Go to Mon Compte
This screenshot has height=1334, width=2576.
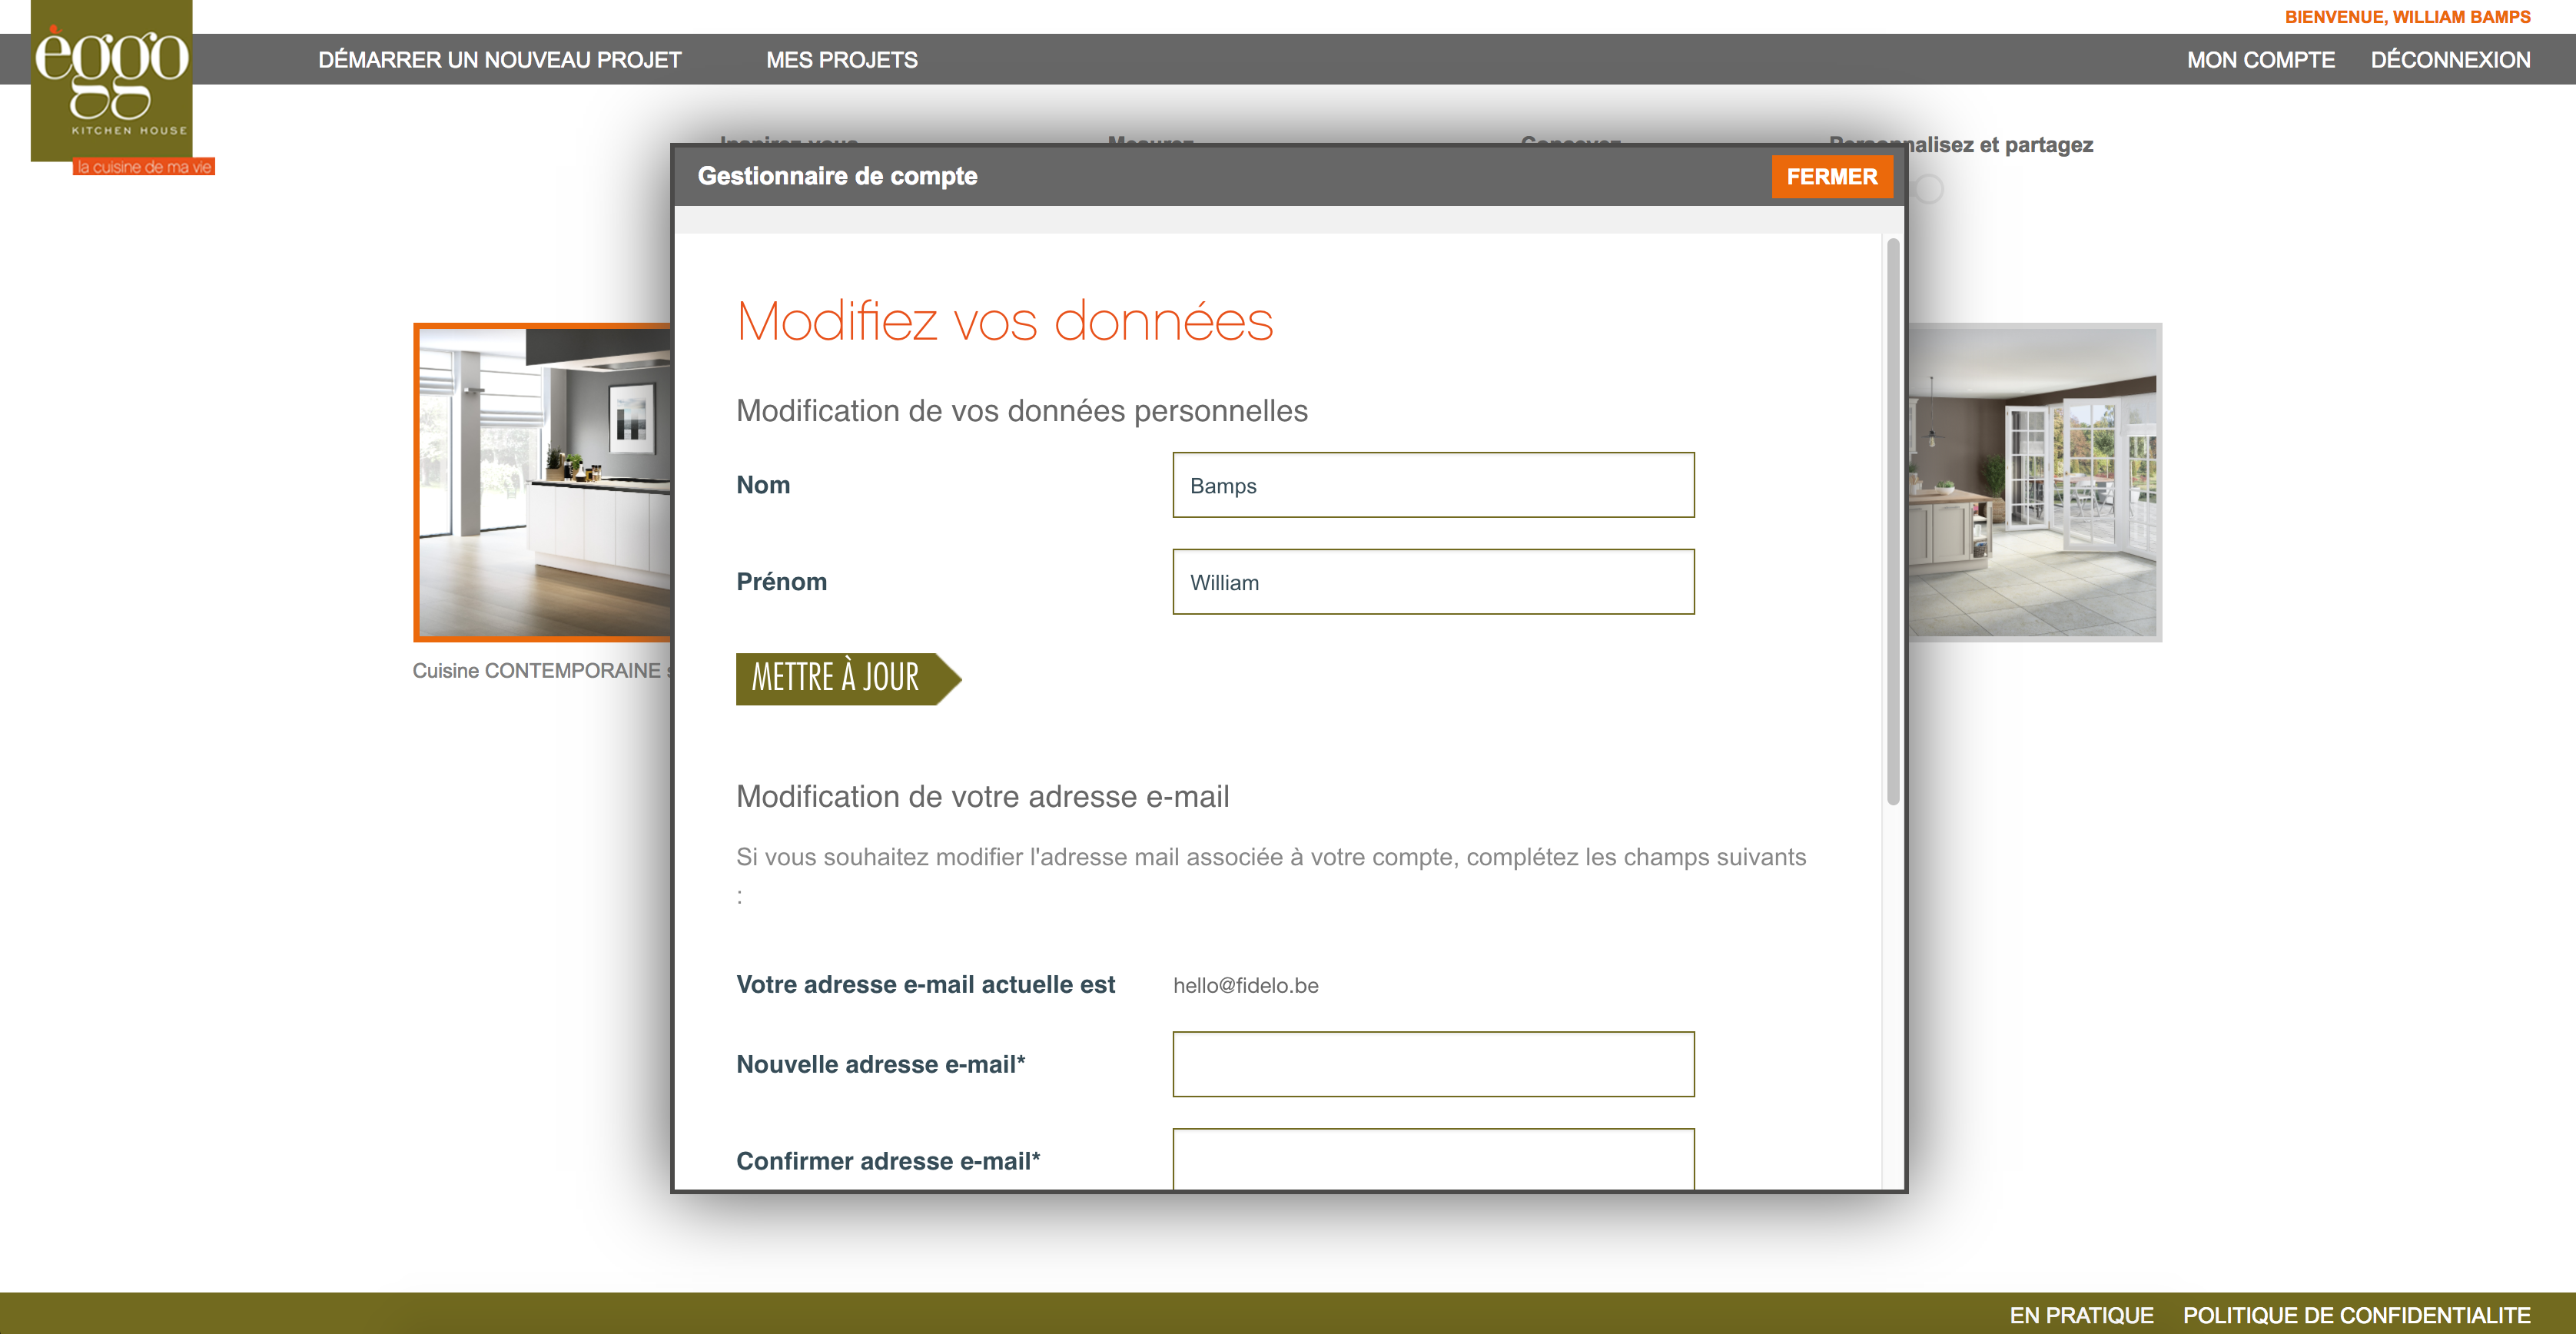click(2260, 60)
